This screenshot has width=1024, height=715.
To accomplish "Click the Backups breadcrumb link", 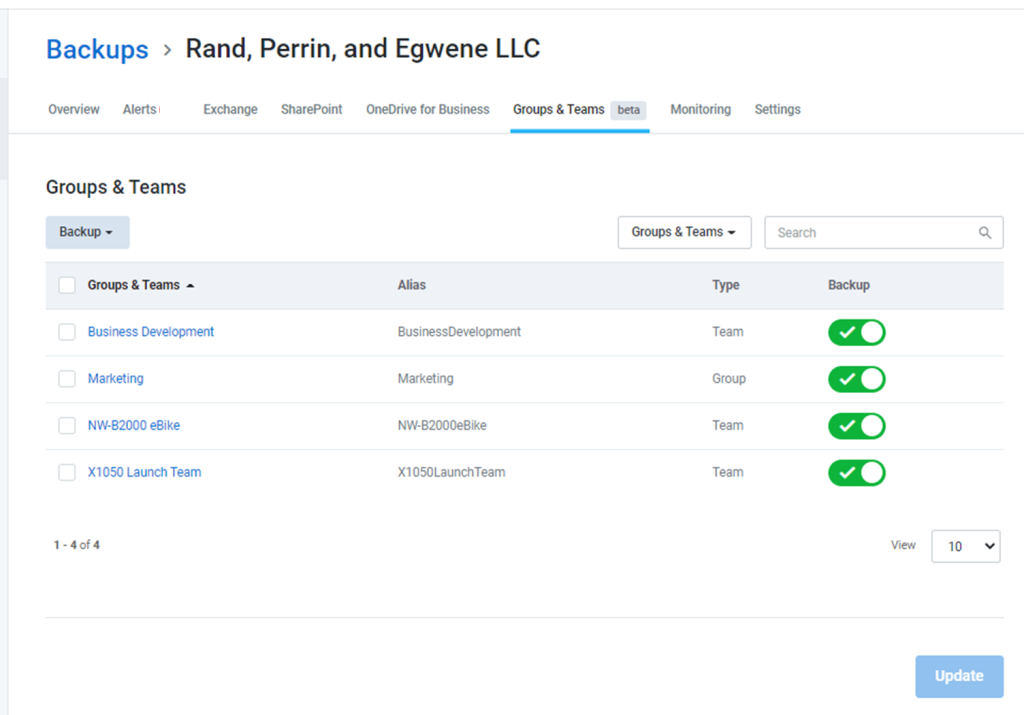I will (97, 50).
